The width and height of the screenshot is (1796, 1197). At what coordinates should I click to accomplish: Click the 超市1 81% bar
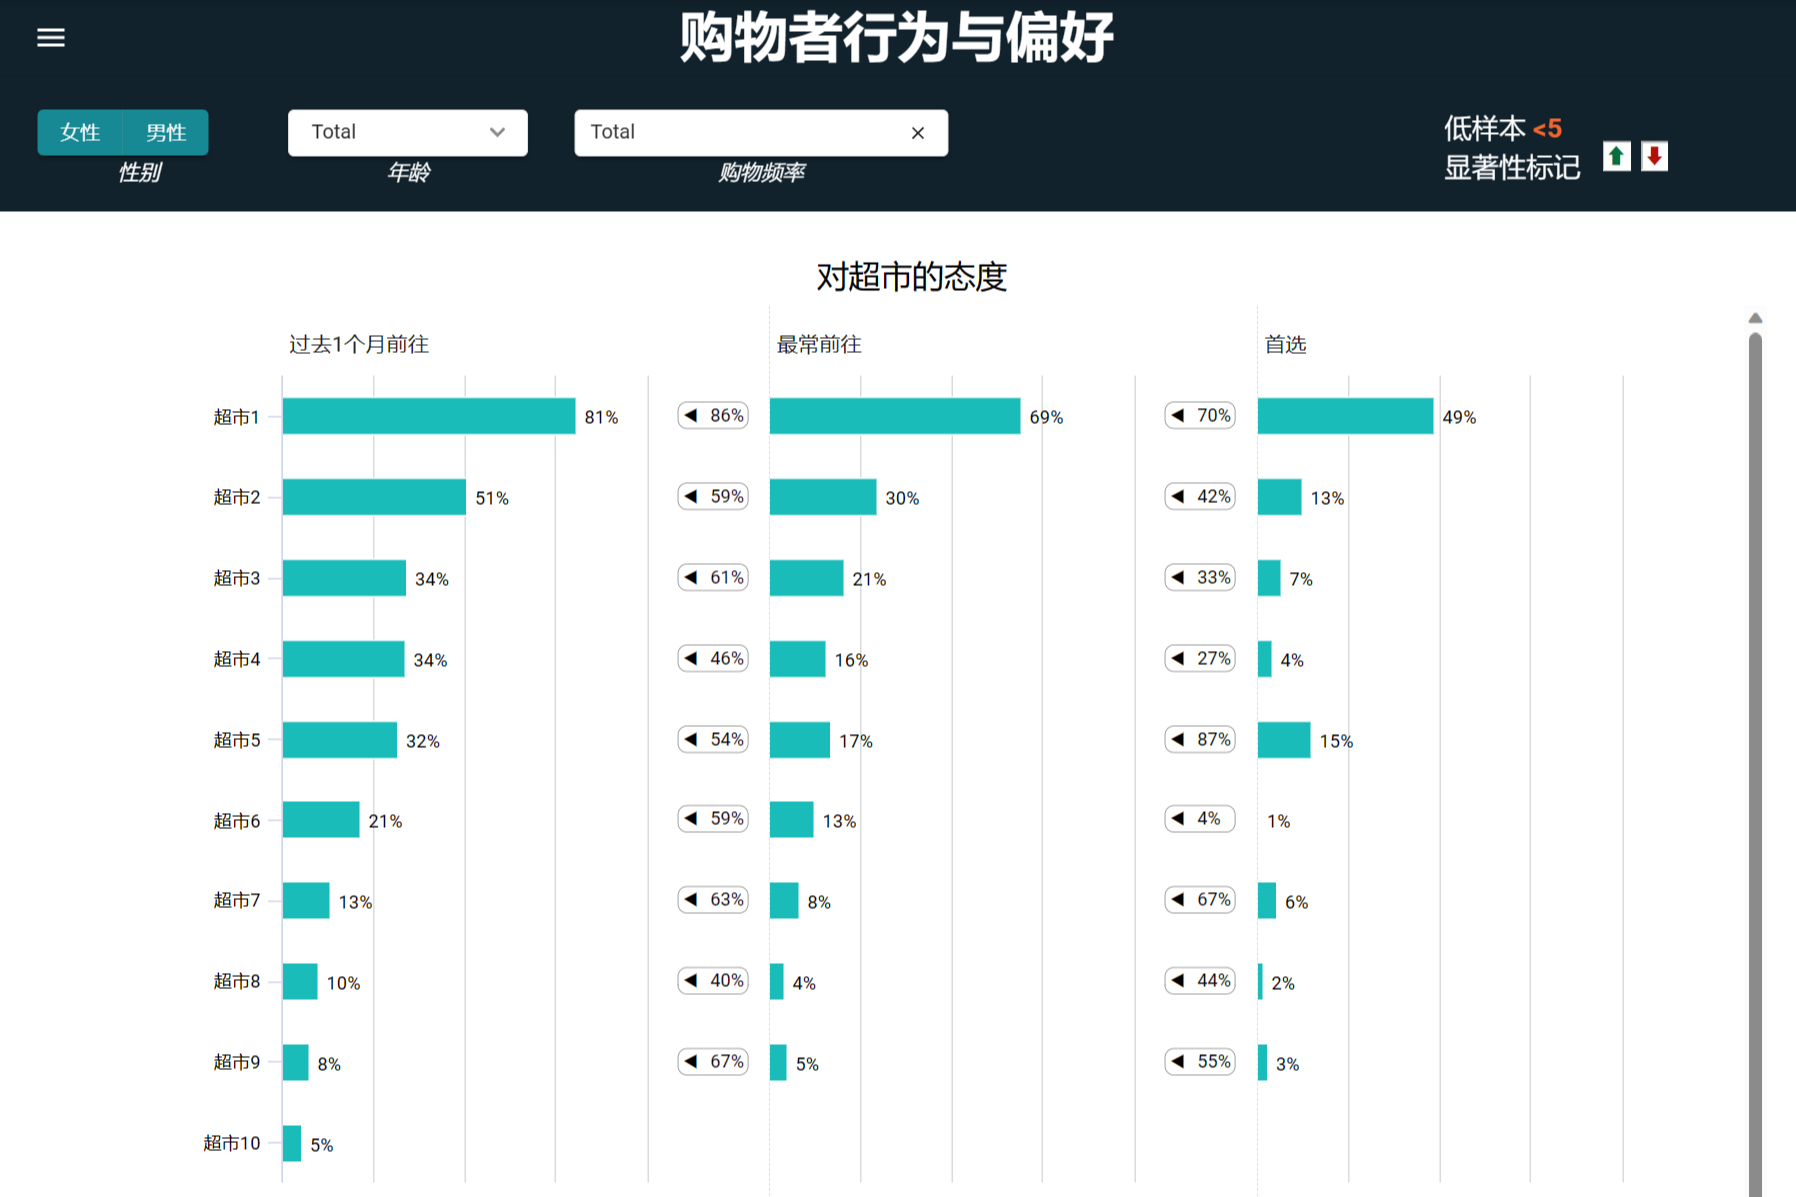[x=429, y=416]
